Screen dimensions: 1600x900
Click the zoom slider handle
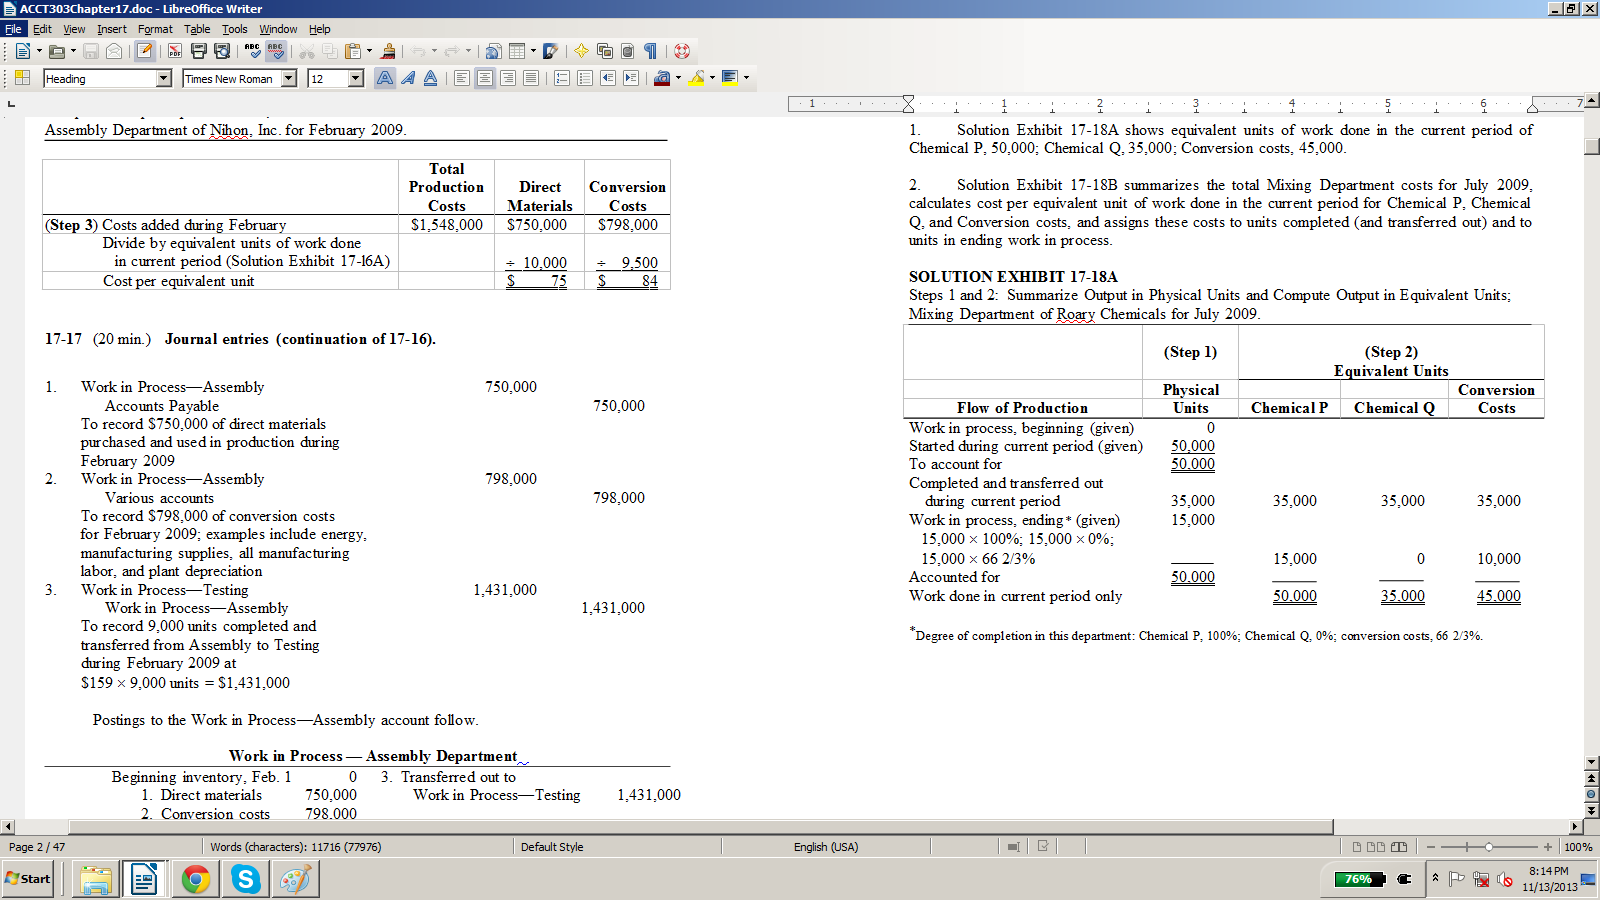pos(1488,847)
